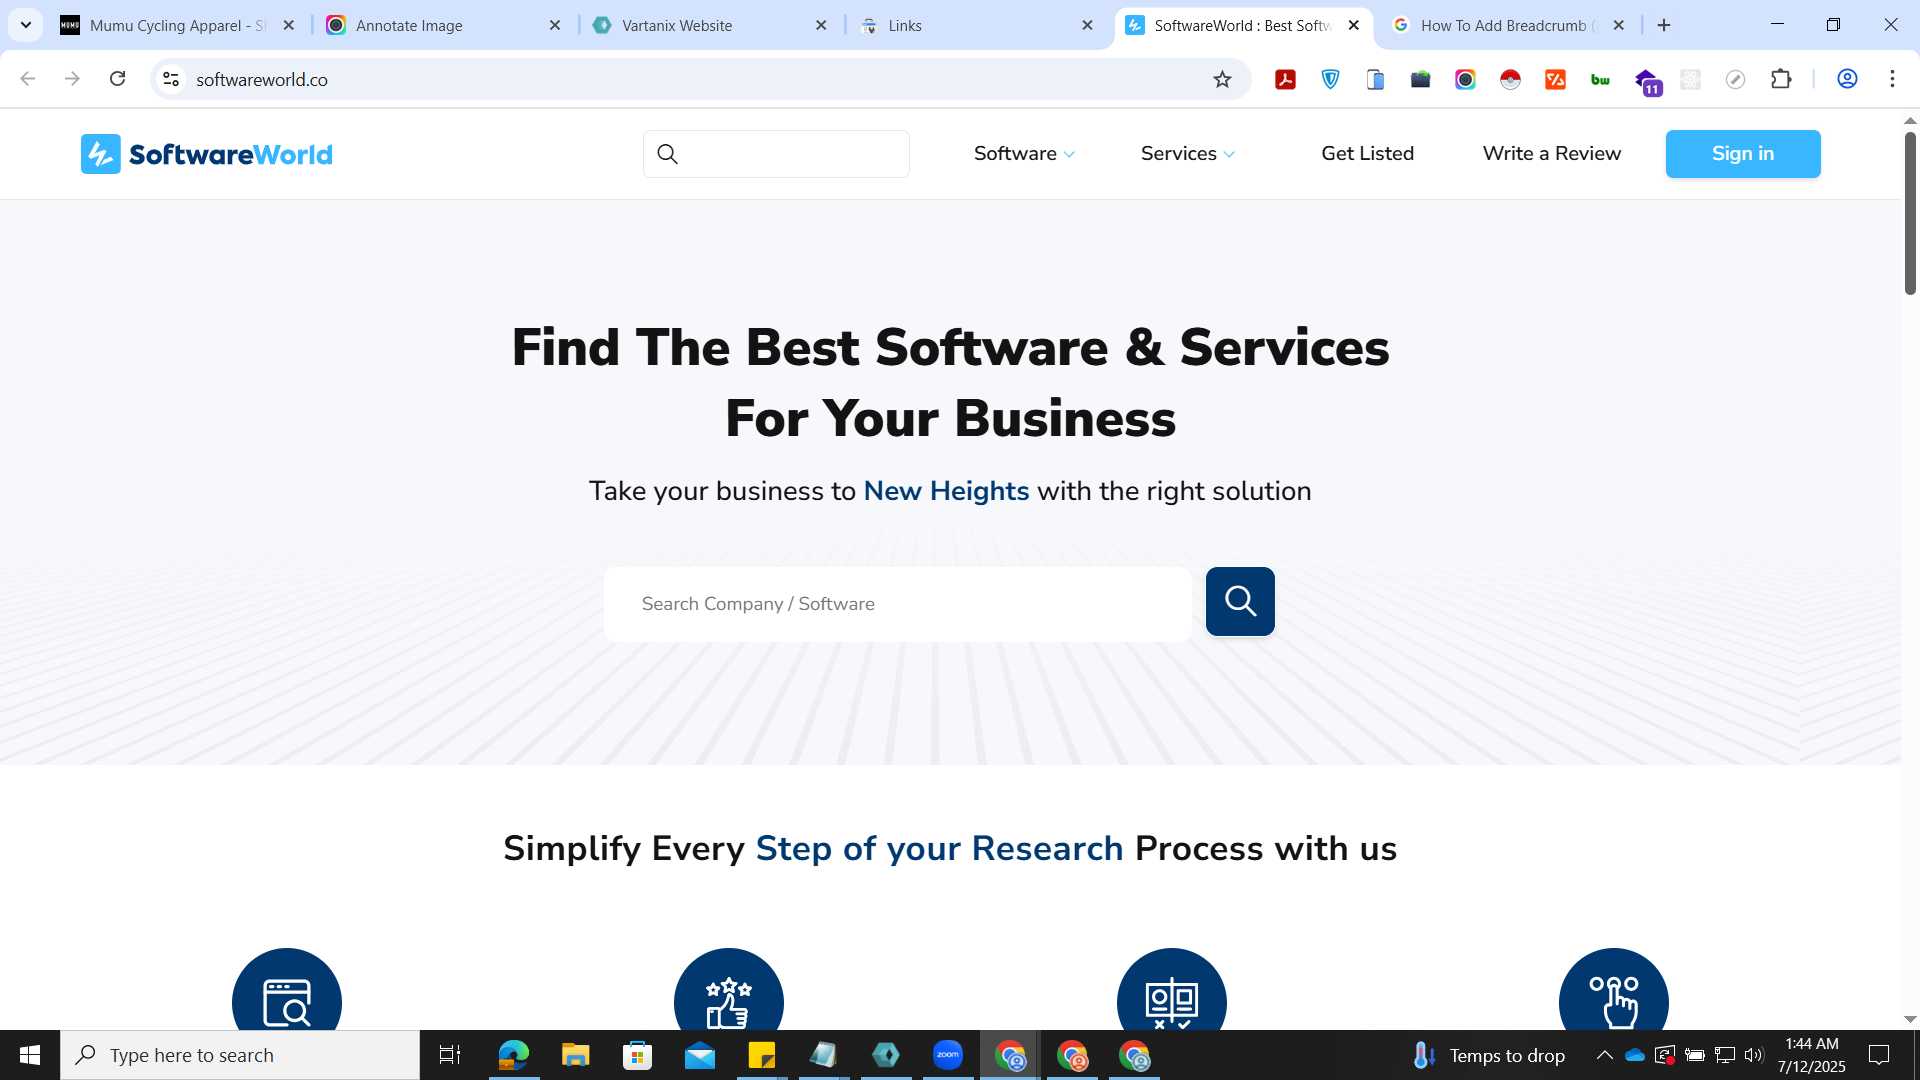Image resolution: width=1920 pixels, height=1080 pixels.
Task: Reload the page
Action: tap(117, 79)
